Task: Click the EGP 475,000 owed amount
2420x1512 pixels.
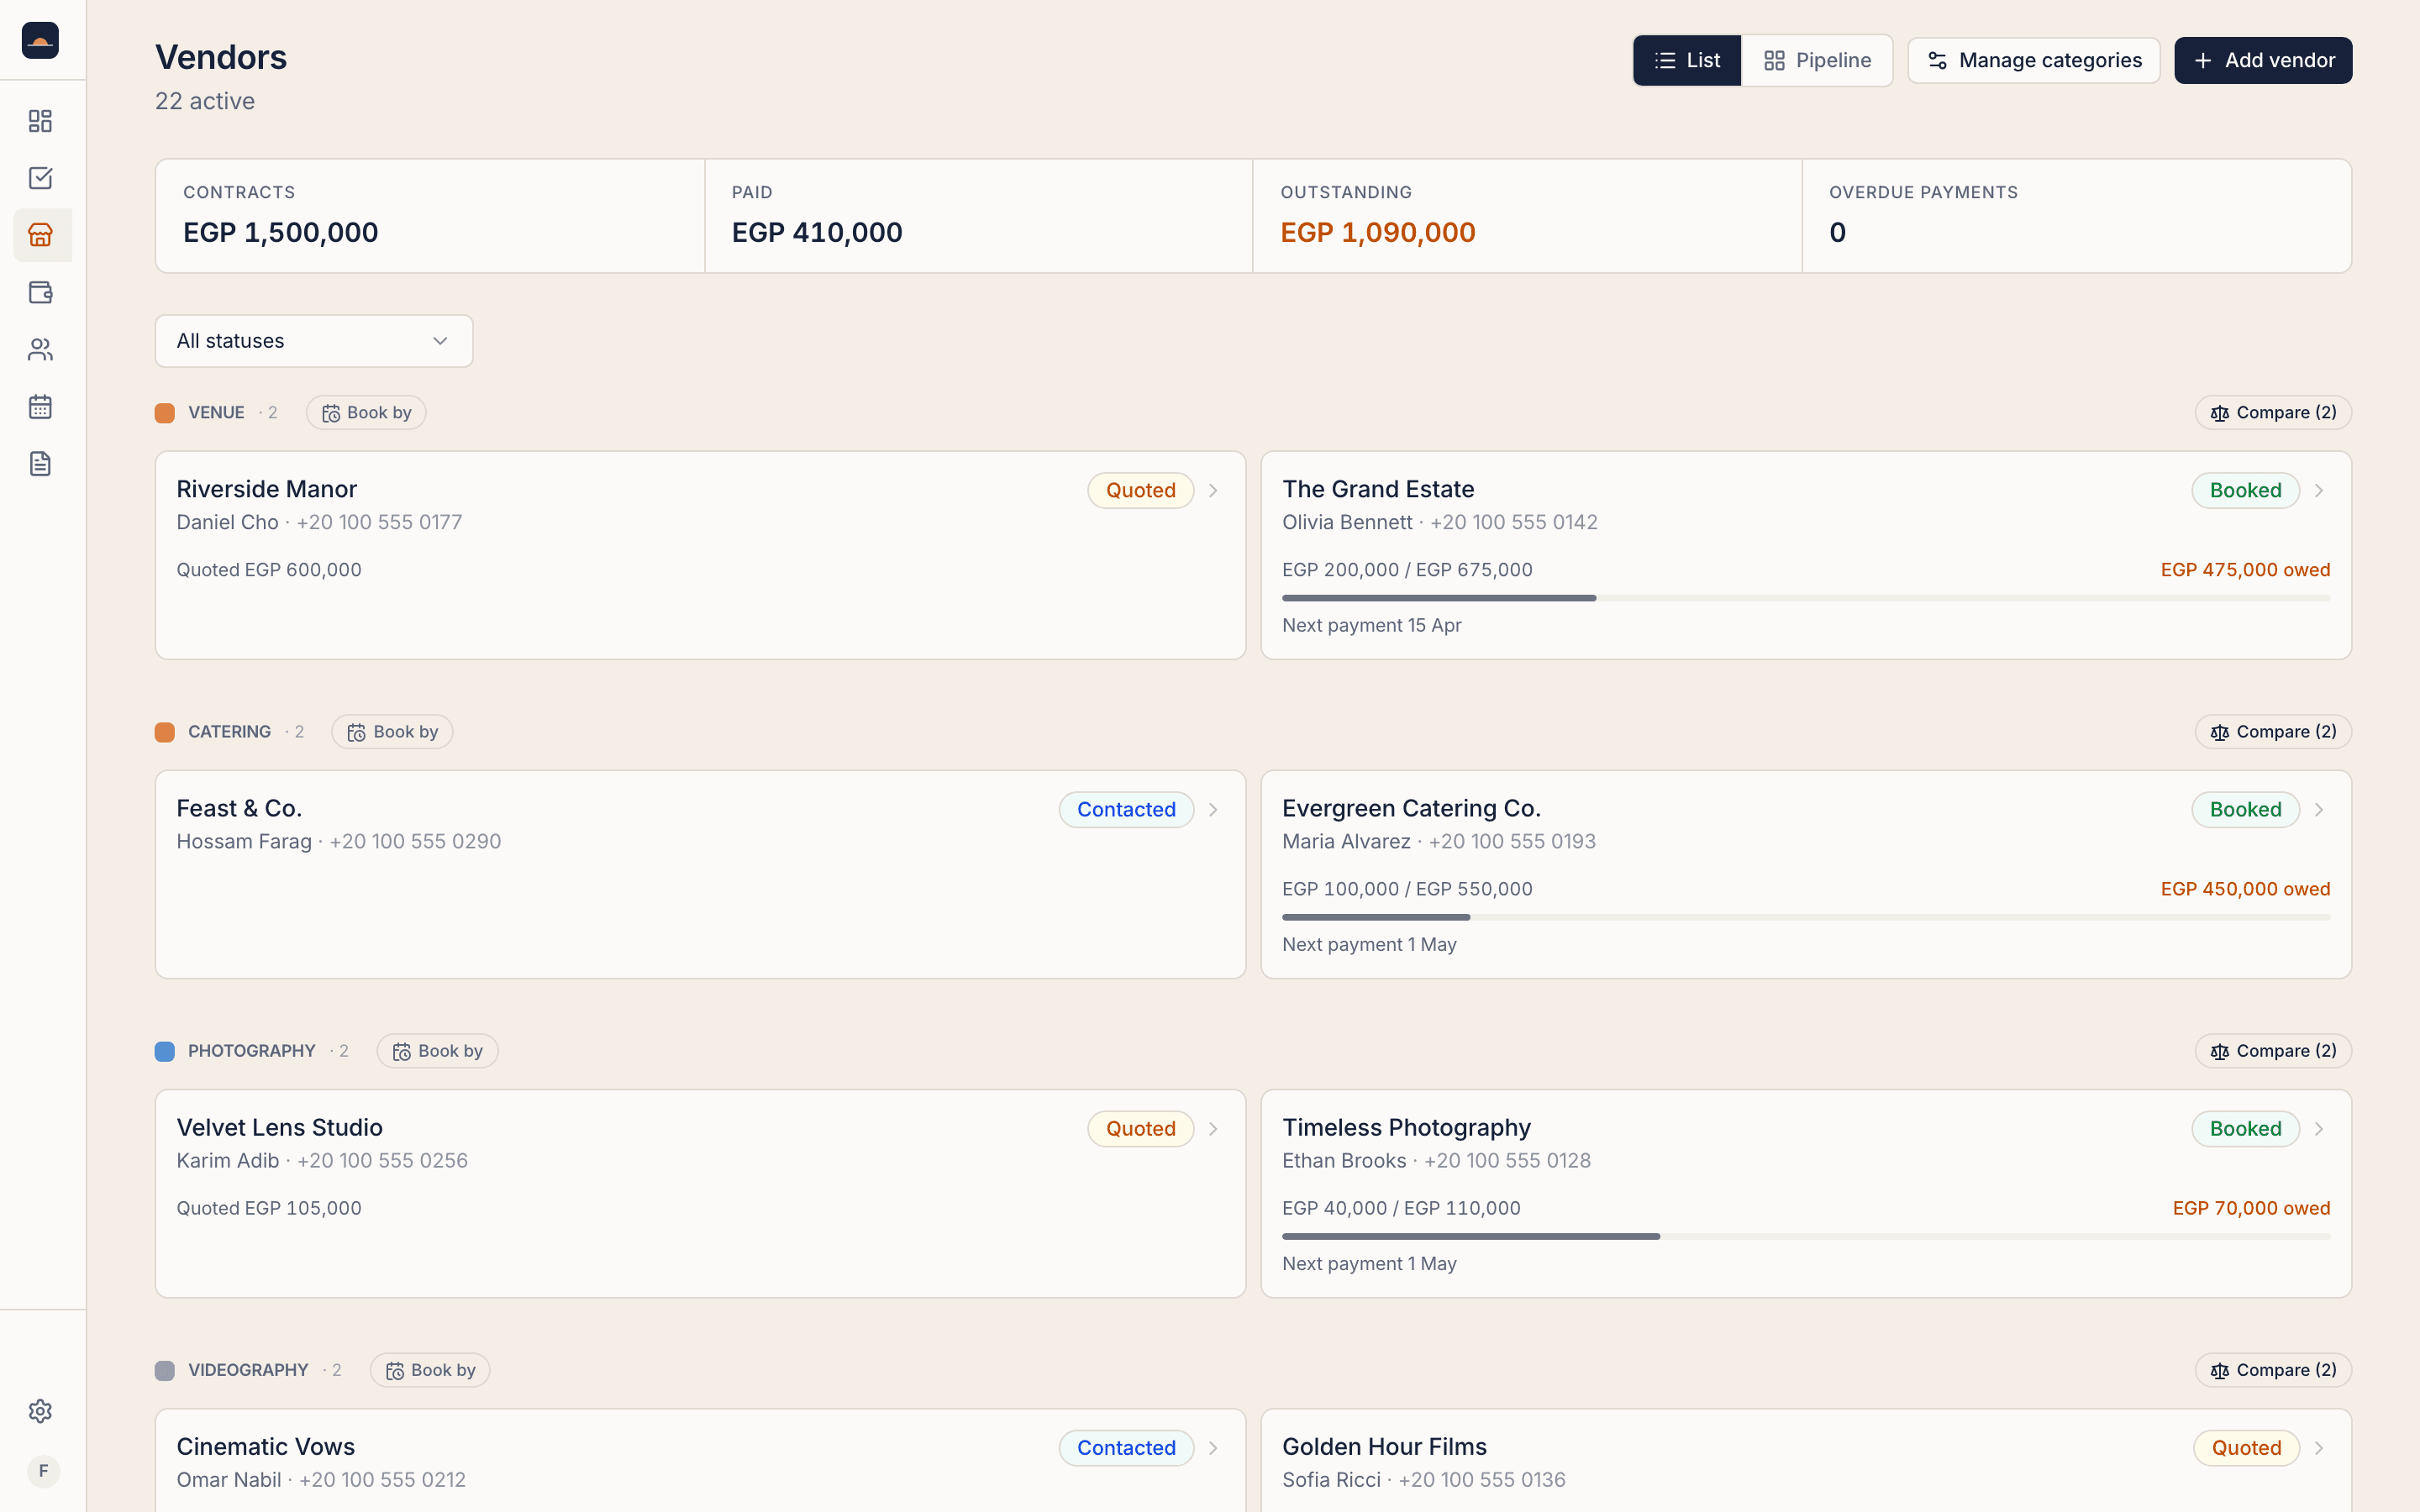Action: [x=2245, y=570]
